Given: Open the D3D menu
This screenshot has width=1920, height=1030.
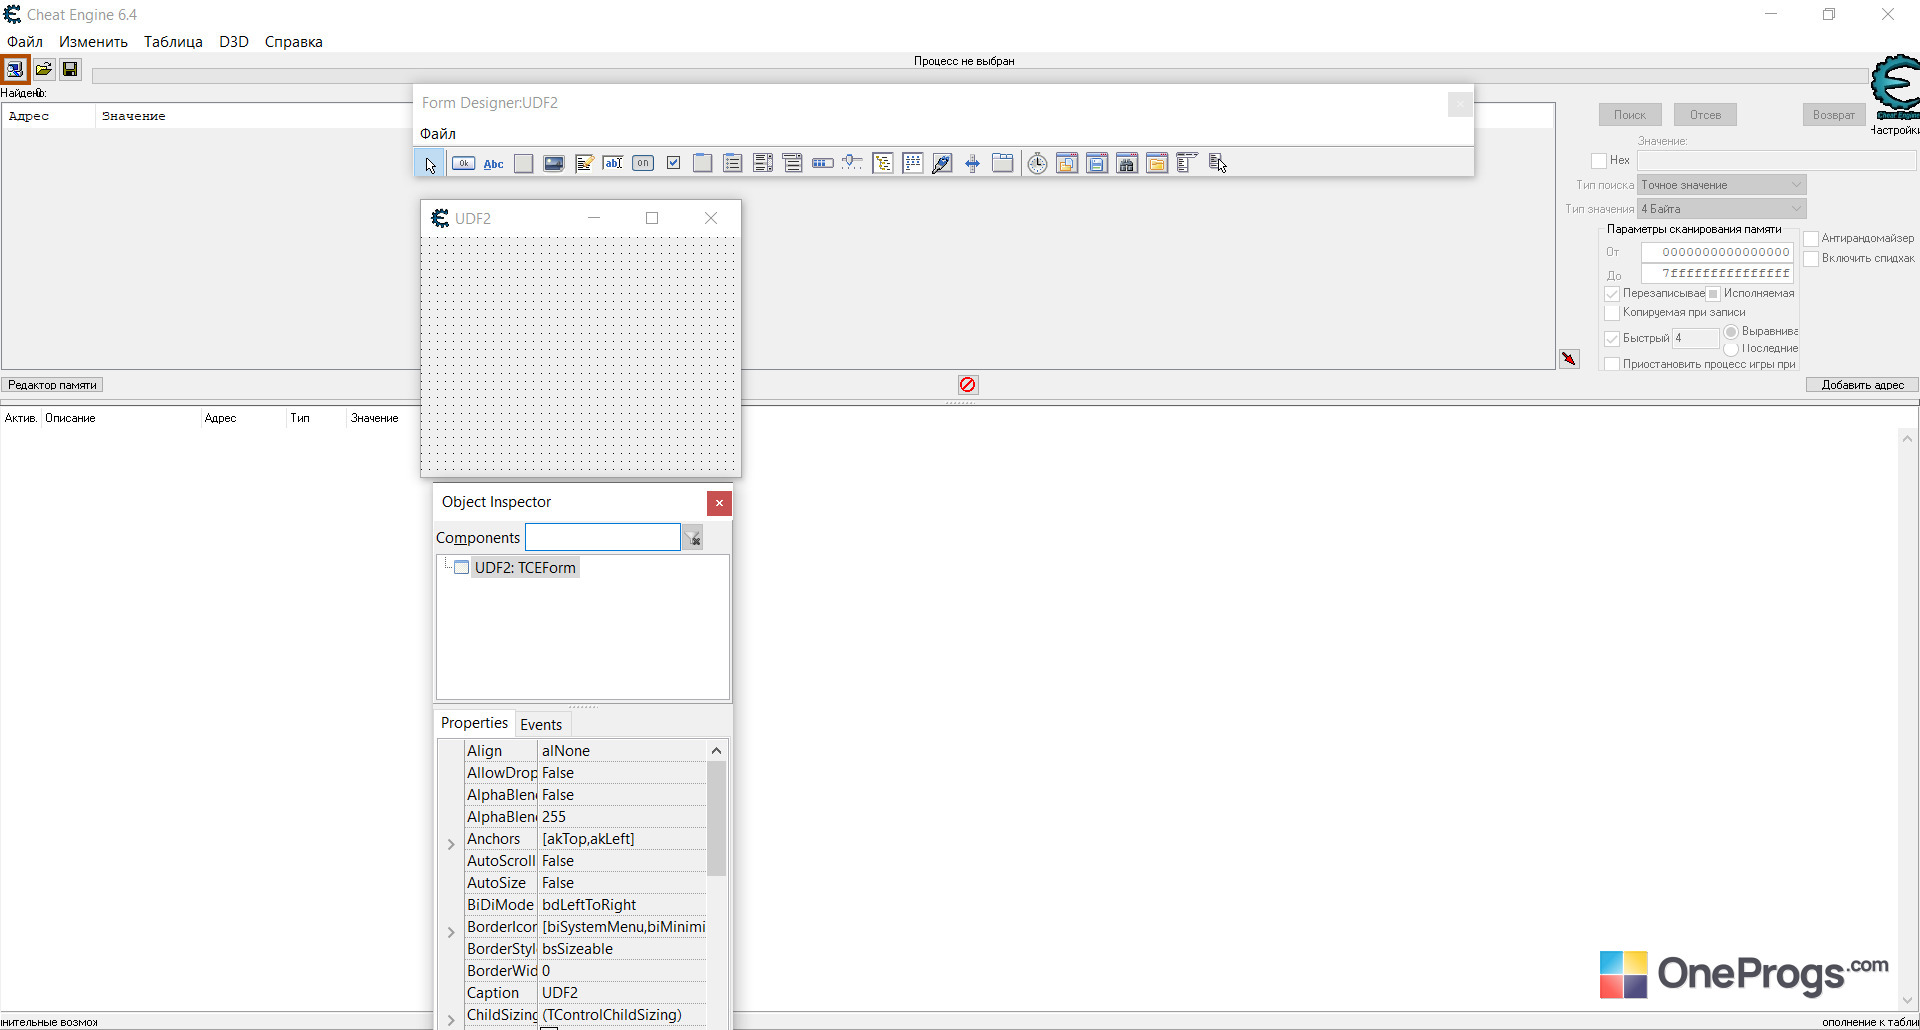Looking at the screenshot, I should tap(234, 42).
